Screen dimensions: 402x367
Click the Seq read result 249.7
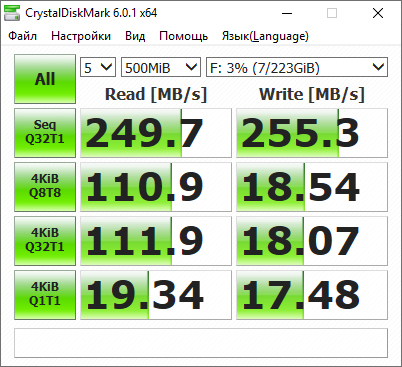[156, 133]
